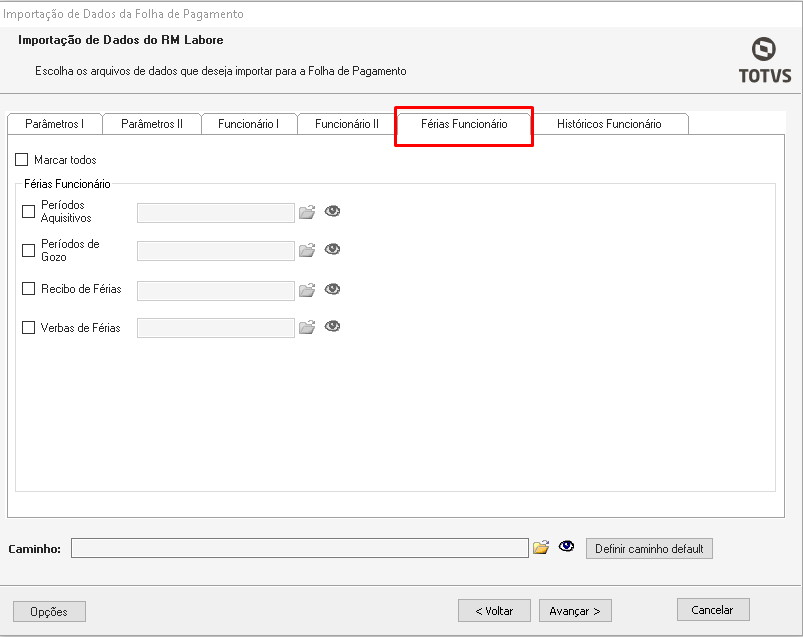Open the Funcionário II tab

(x=347, y=124)
